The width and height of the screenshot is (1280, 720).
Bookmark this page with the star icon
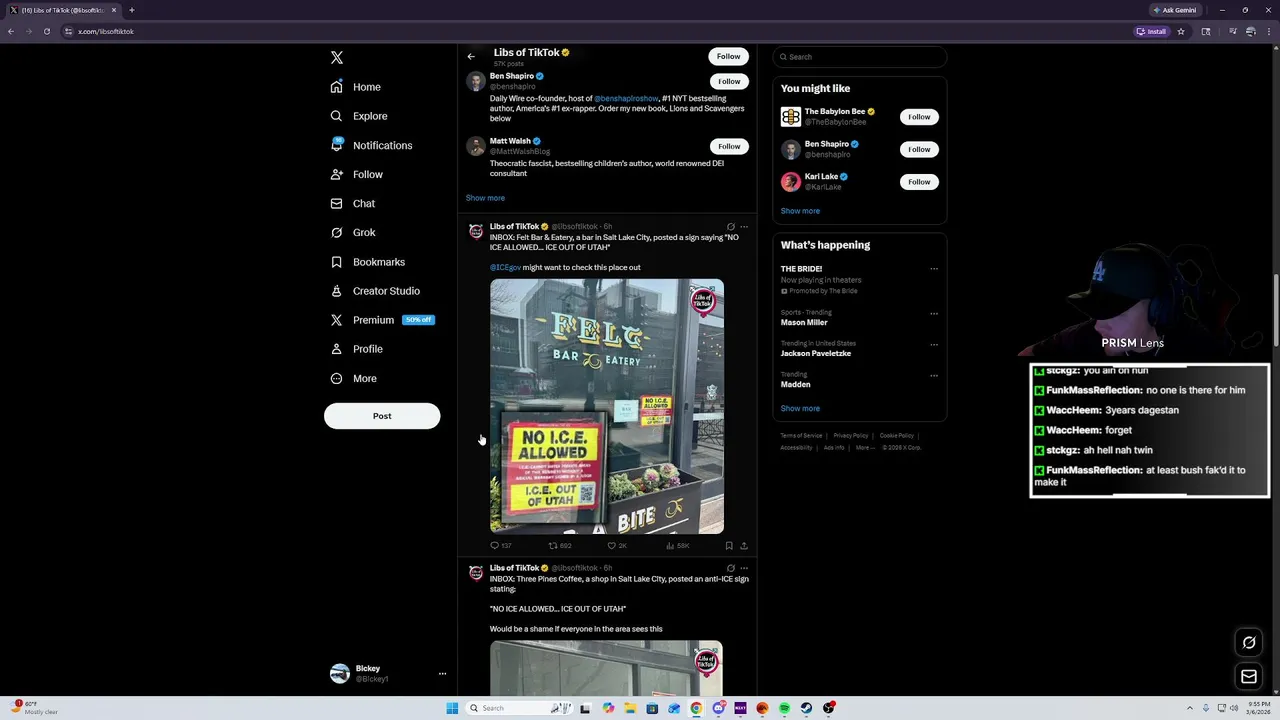click(x=1181, y=31)
